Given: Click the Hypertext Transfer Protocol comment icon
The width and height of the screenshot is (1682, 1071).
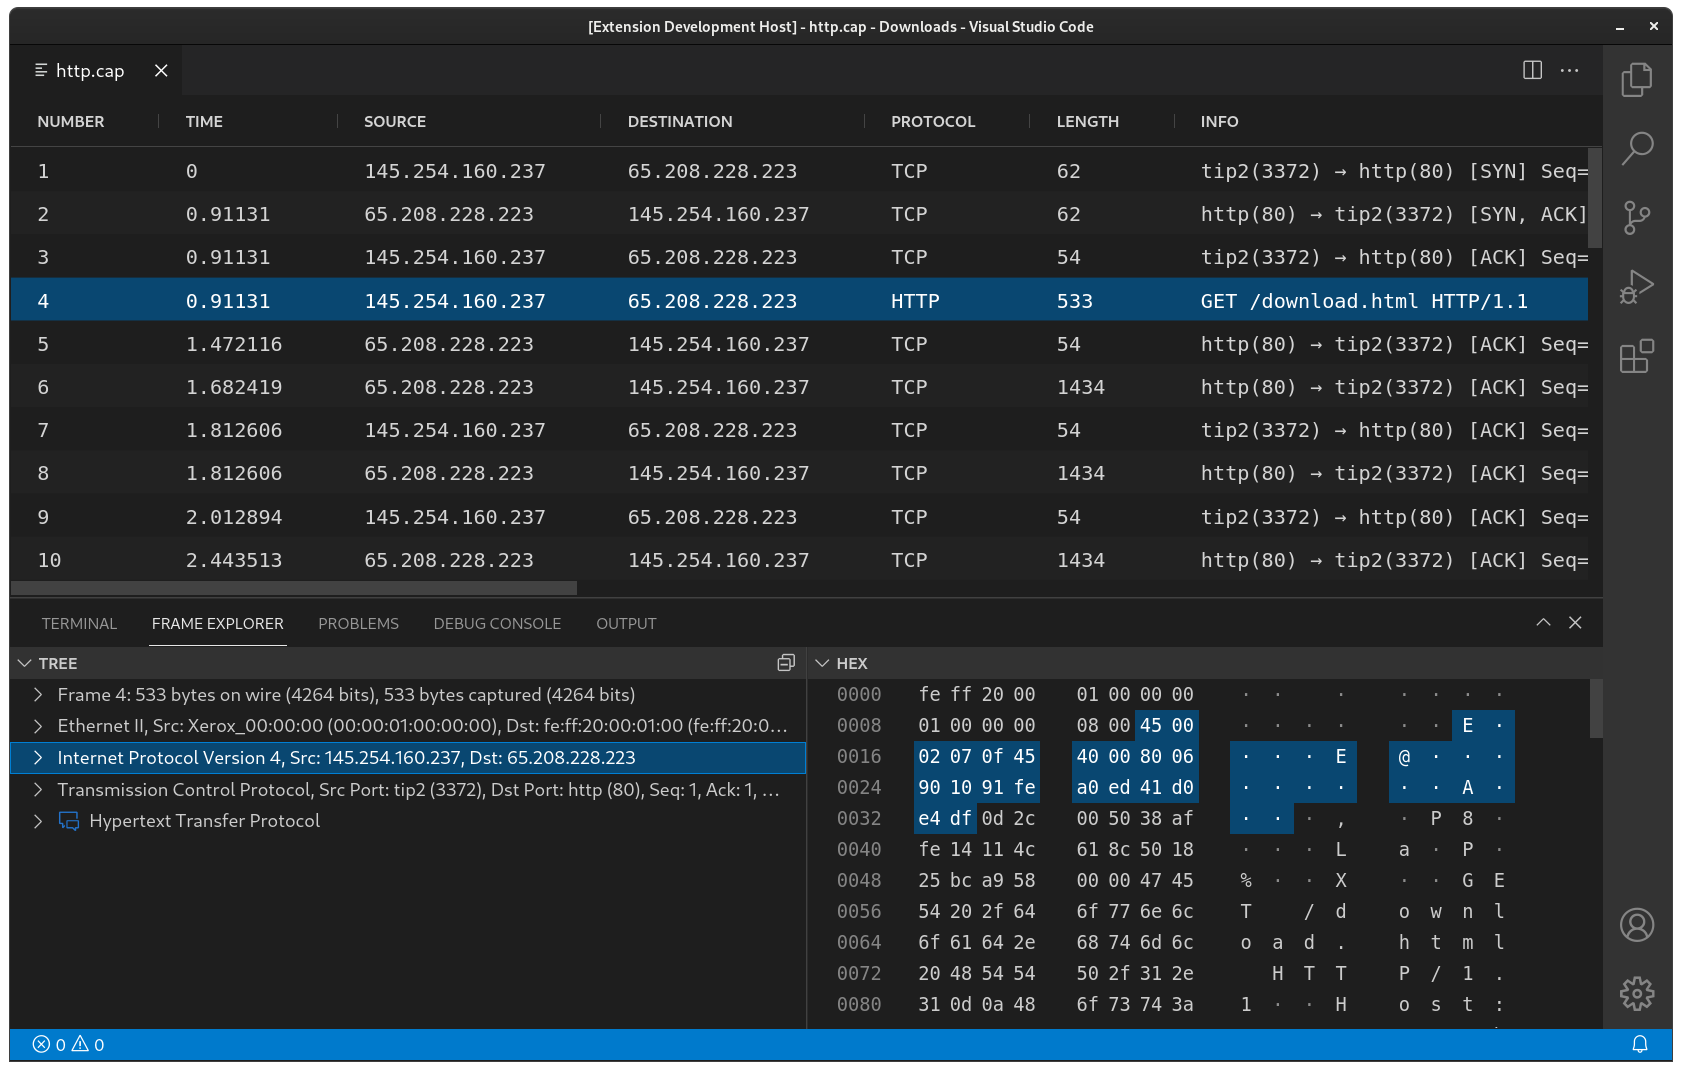Looking at the screenshot, I should point(69,821).
